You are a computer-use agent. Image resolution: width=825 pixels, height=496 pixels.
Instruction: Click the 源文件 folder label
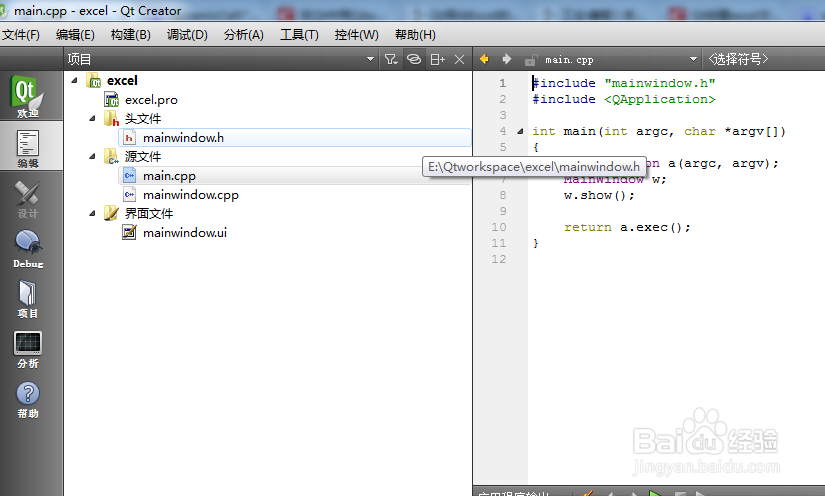coord(143,156)
